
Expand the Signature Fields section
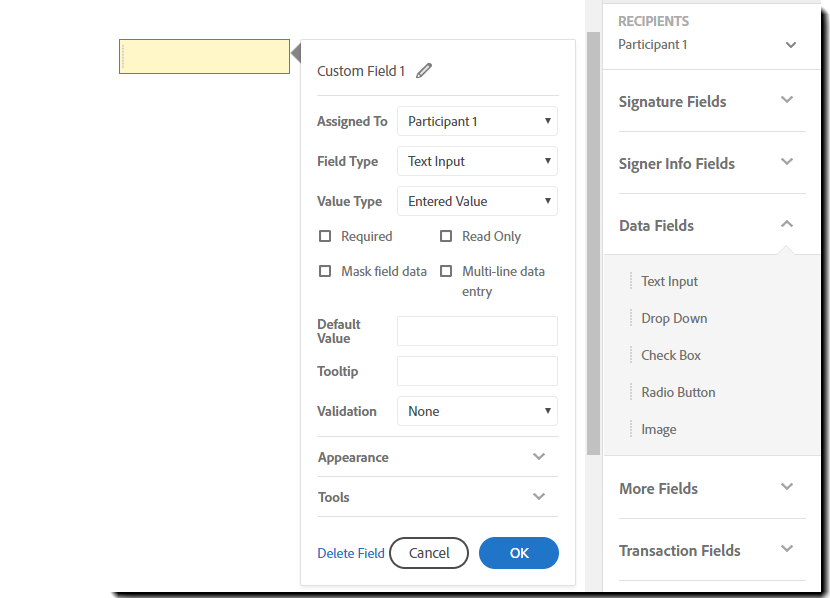(x=787, y=100)
